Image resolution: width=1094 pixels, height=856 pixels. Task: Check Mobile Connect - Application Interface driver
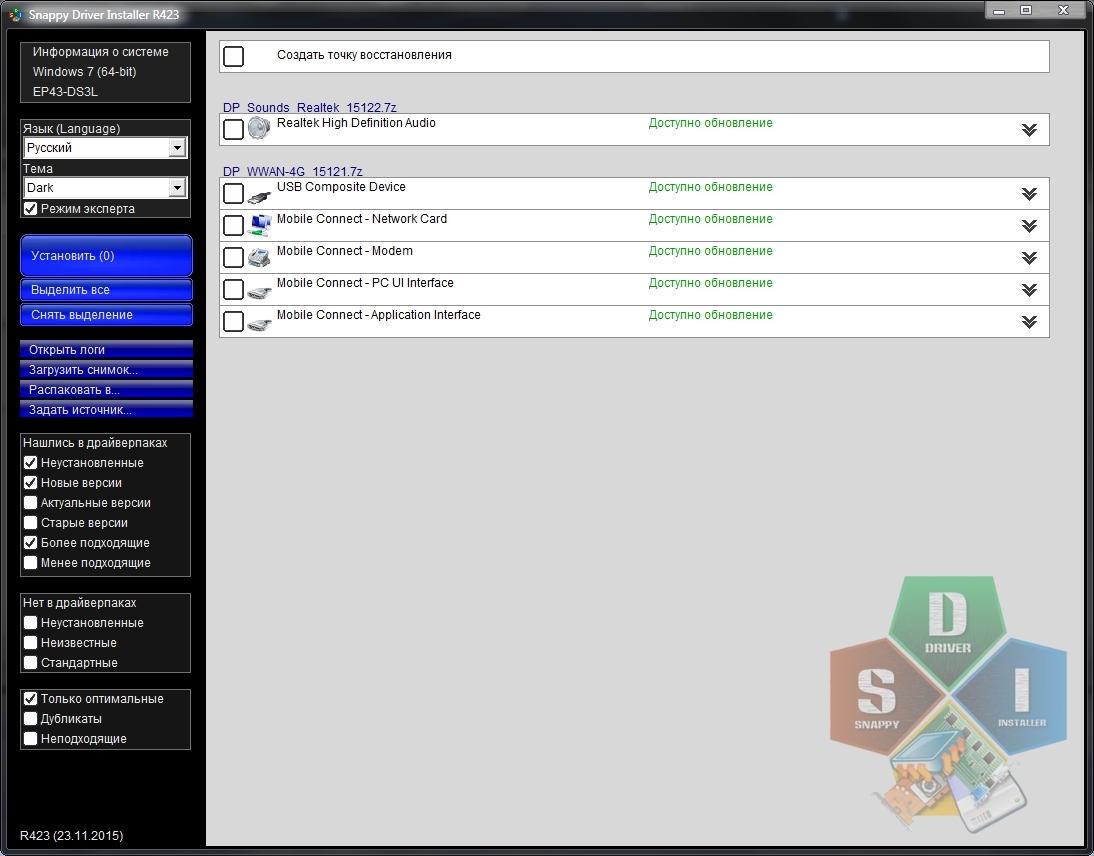pyautogui.click(x=234, y=322)
